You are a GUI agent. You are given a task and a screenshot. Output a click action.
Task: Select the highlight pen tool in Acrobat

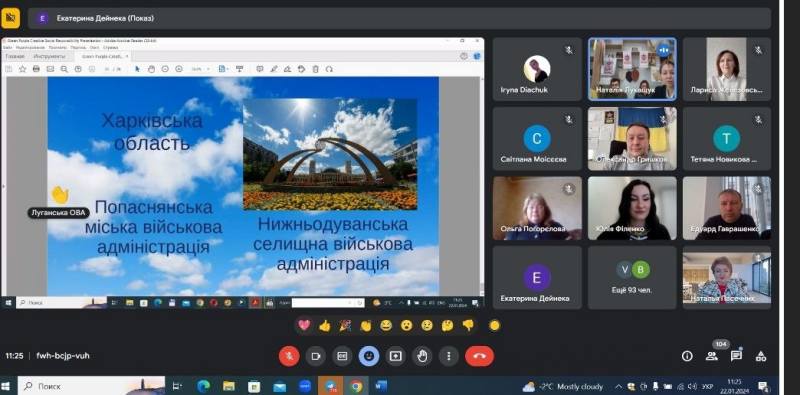[x=274, y=69]
